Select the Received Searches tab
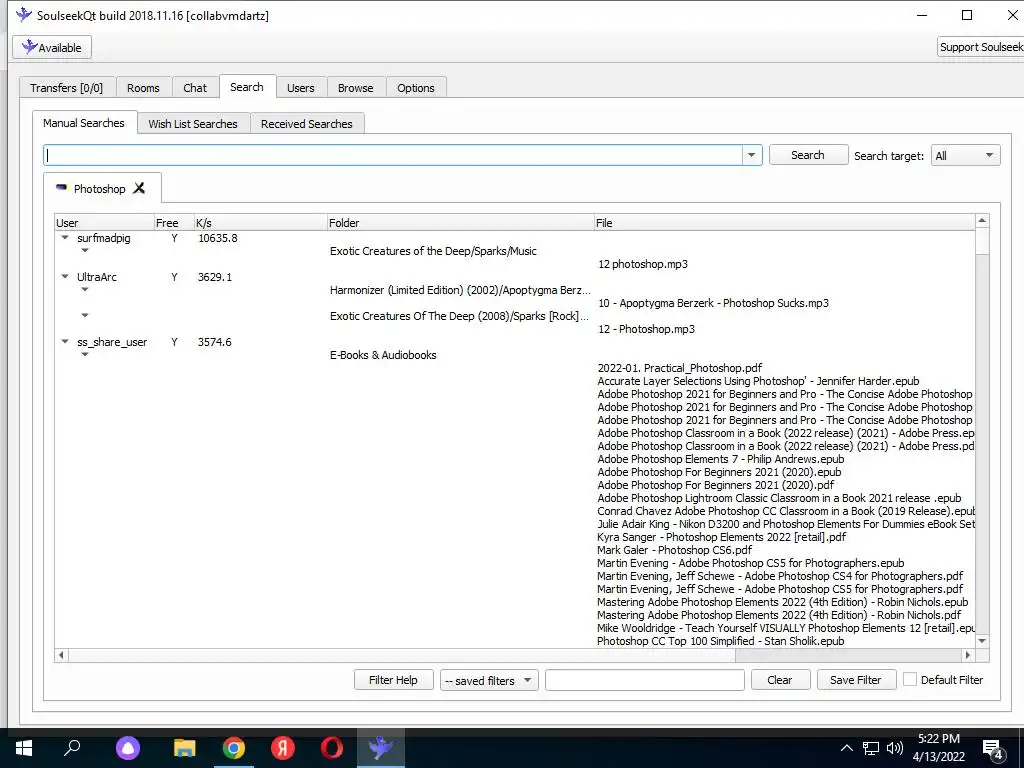The image size is (1024, 768). click(306, 123)
